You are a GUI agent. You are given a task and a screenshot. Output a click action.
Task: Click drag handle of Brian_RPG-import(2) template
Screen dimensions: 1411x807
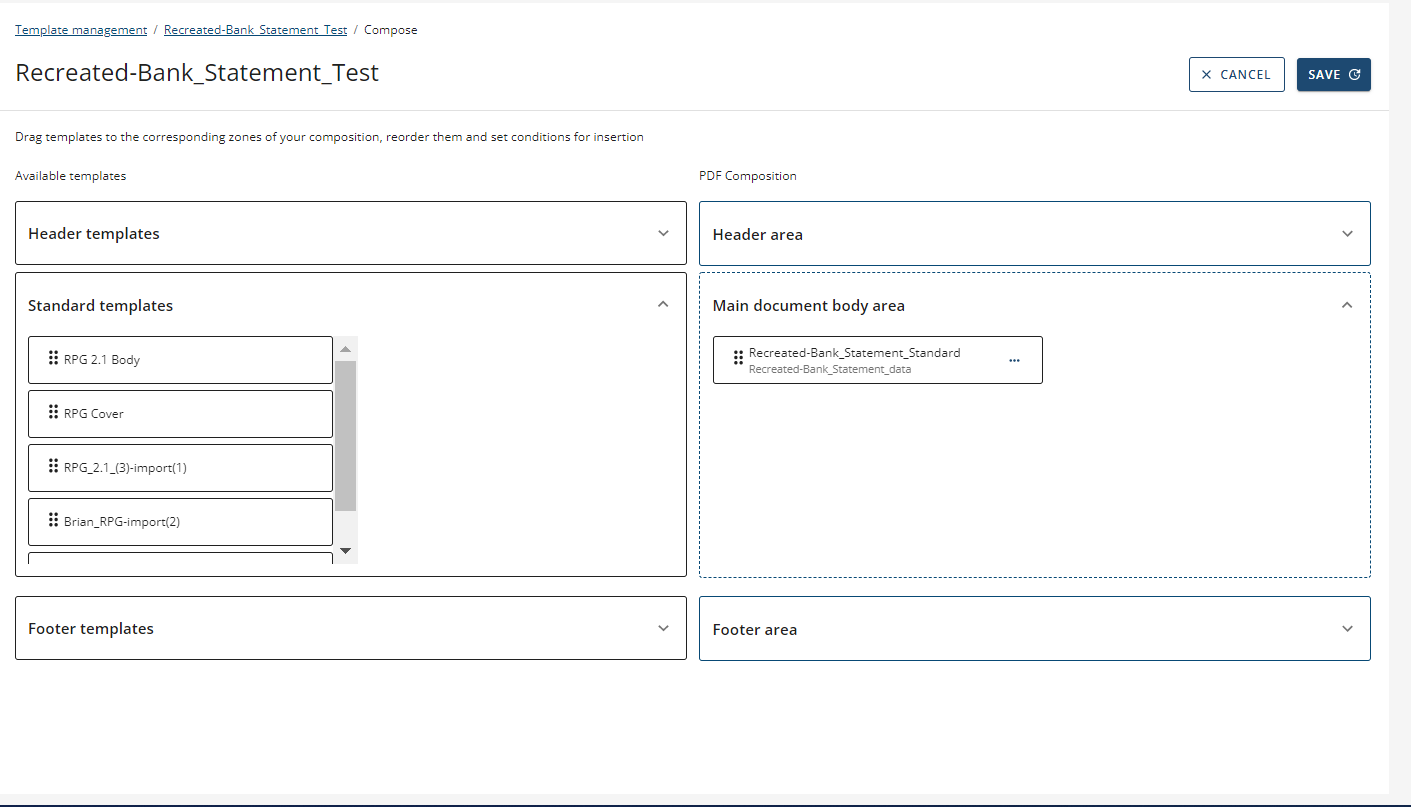coord(53,520)
